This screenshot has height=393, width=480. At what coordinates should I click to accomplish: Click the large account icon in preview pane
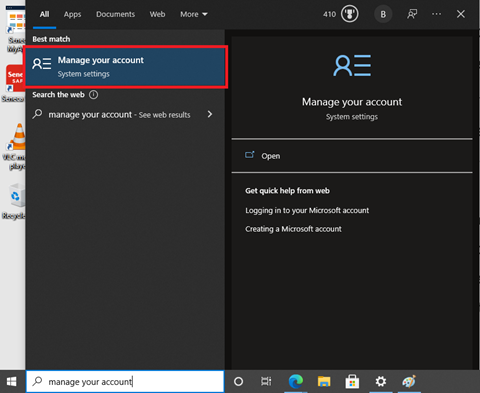point(352,65)
